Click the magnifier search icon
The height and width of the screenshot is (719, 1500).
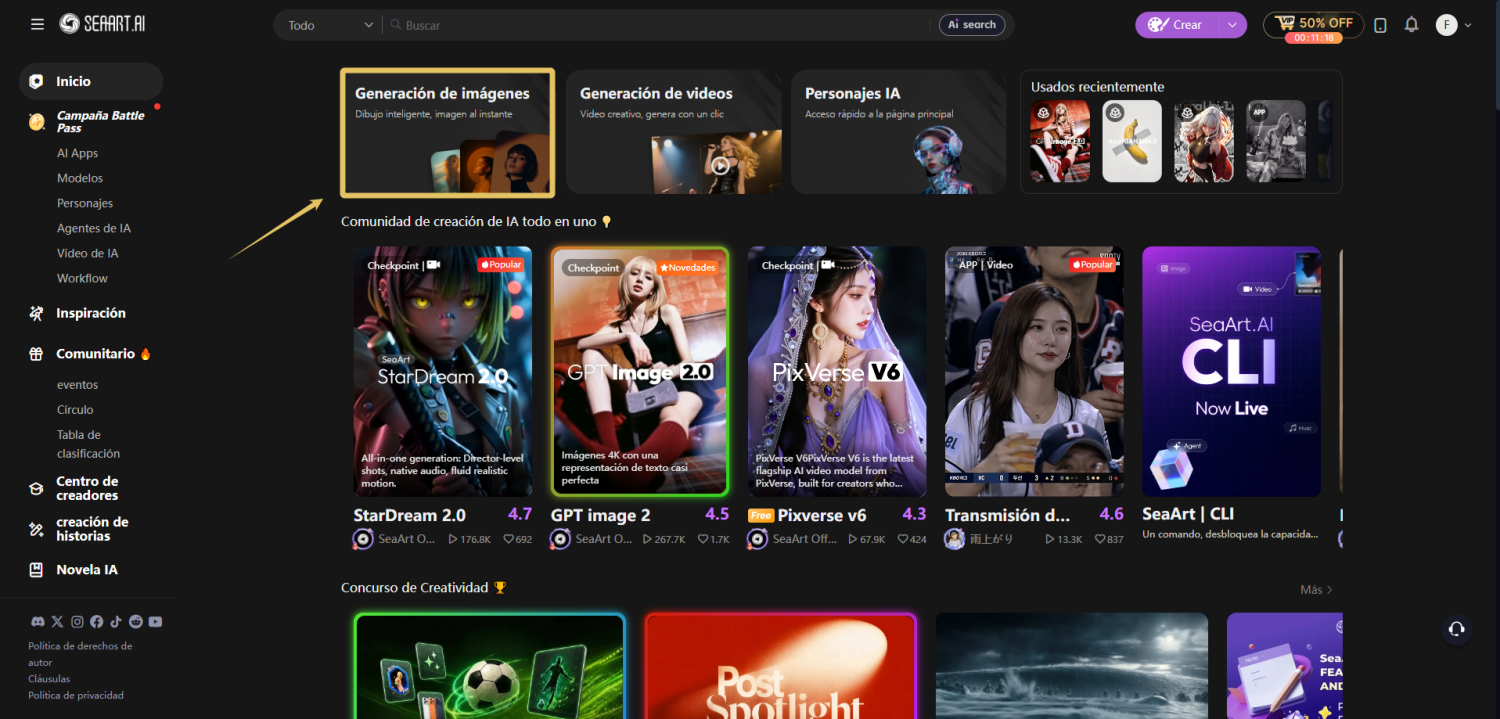click(395, 25)
